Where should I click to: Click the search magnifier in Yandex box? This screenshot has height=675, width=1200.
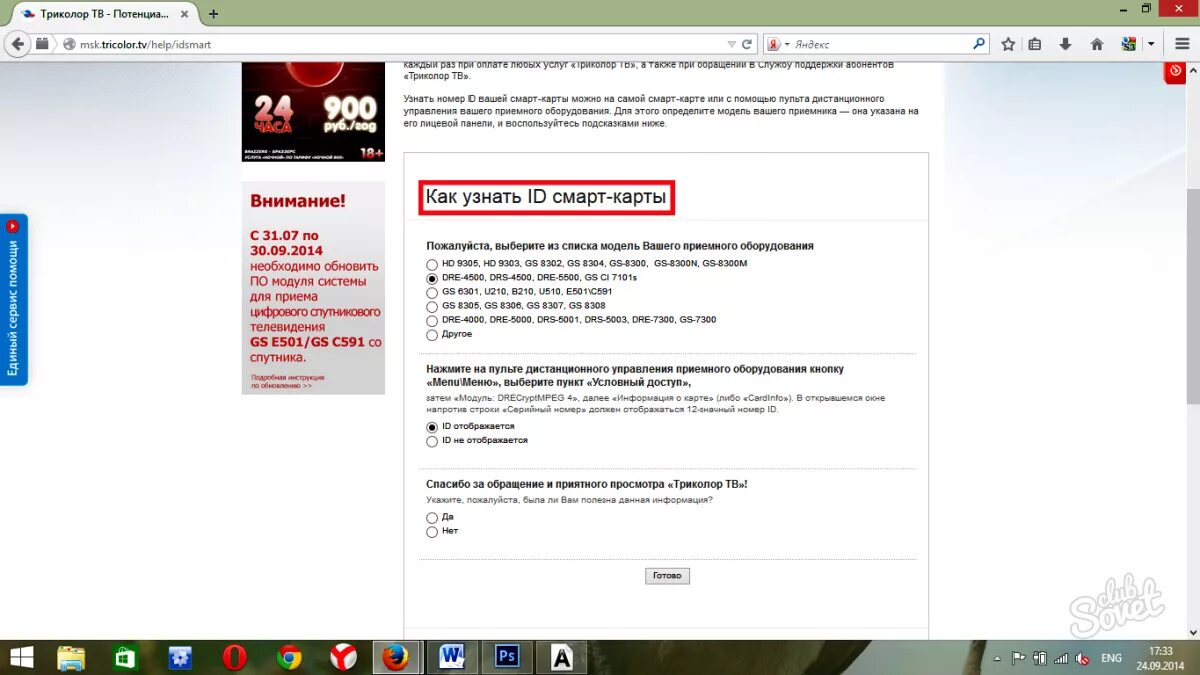(x=979, y=44)
